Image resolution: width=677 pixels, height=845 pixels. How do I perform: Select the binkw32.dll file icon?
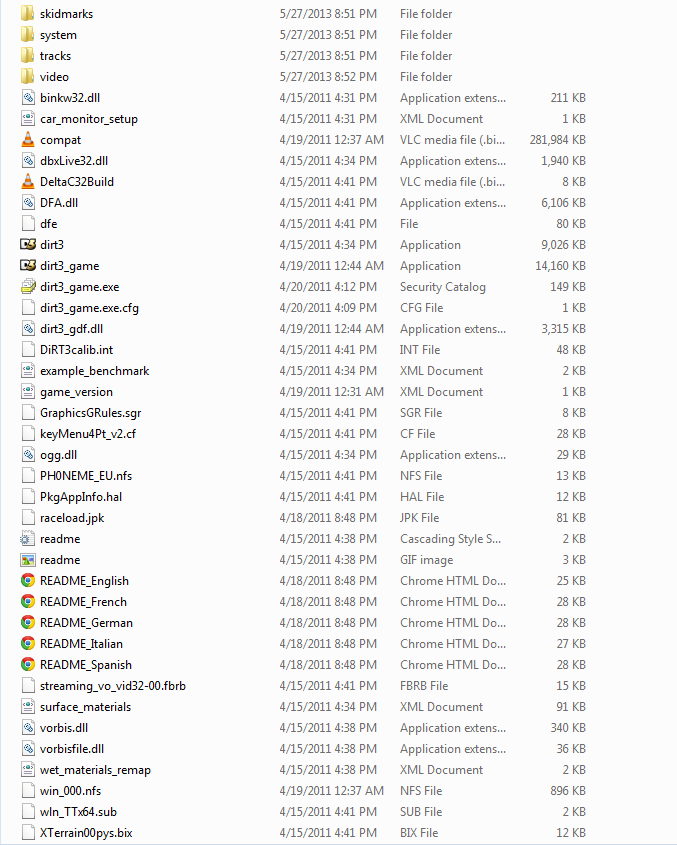click(x=28, y=98)
